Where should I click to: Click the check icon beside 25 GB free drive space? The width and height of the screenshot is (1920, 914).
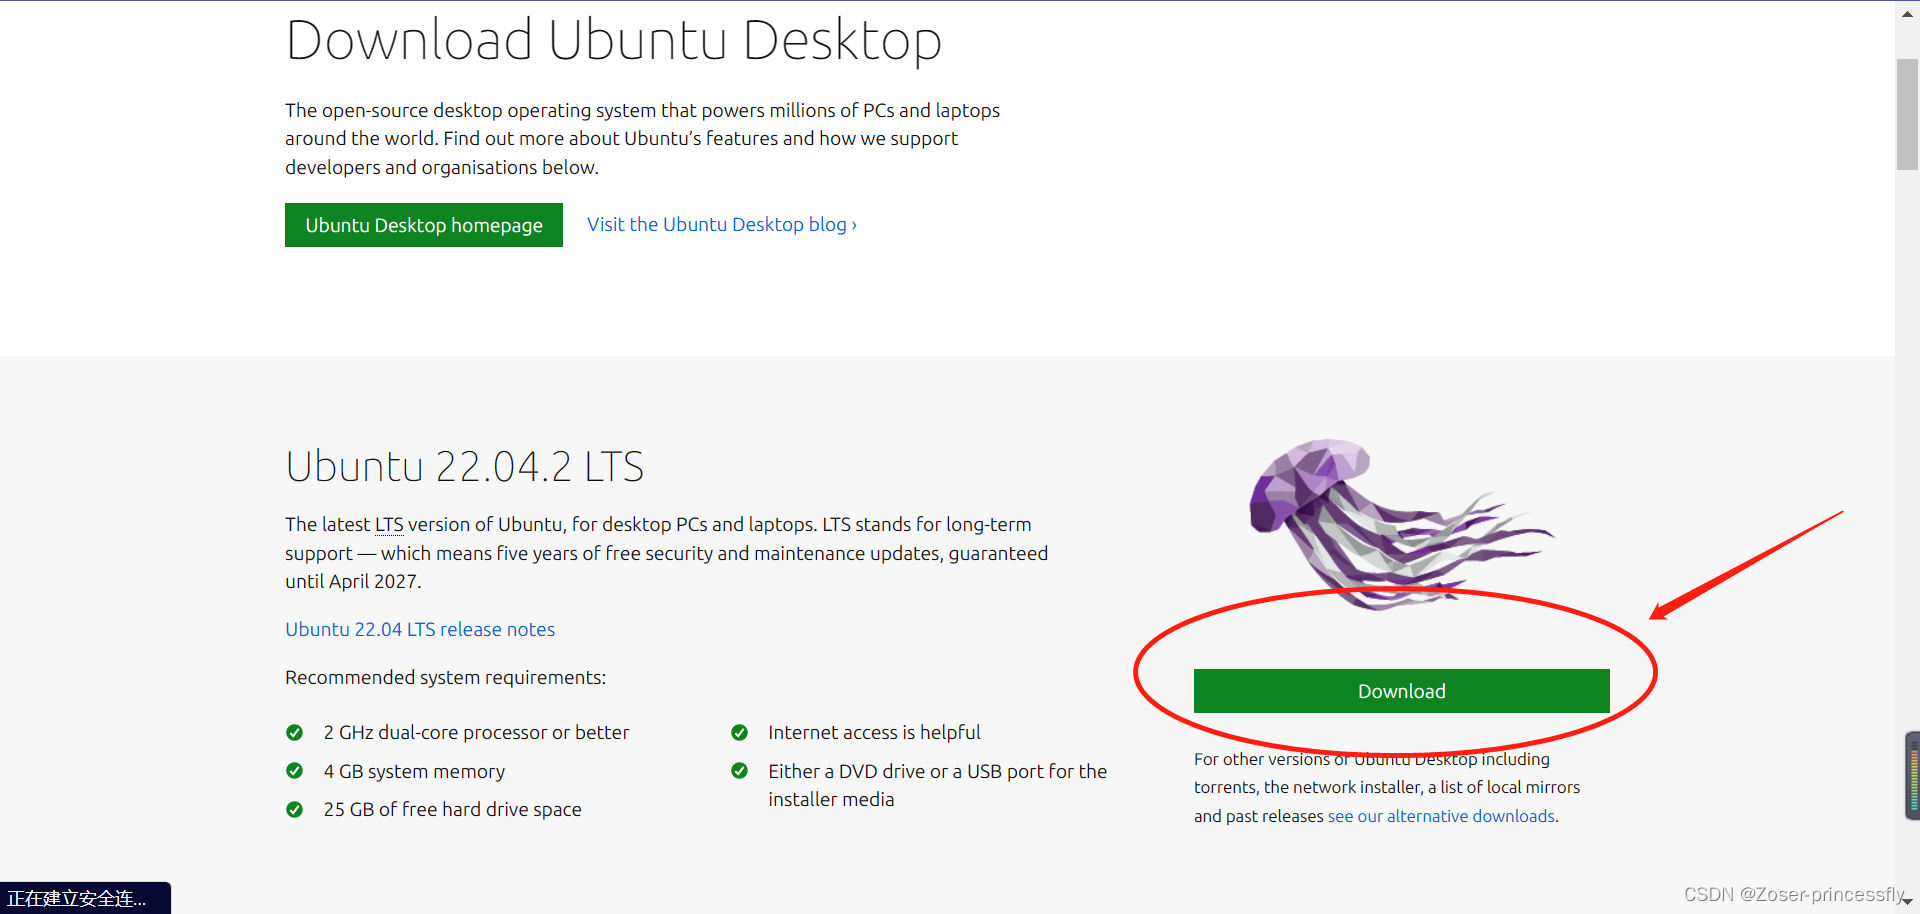pyautogui.click(x=295, y=810)
